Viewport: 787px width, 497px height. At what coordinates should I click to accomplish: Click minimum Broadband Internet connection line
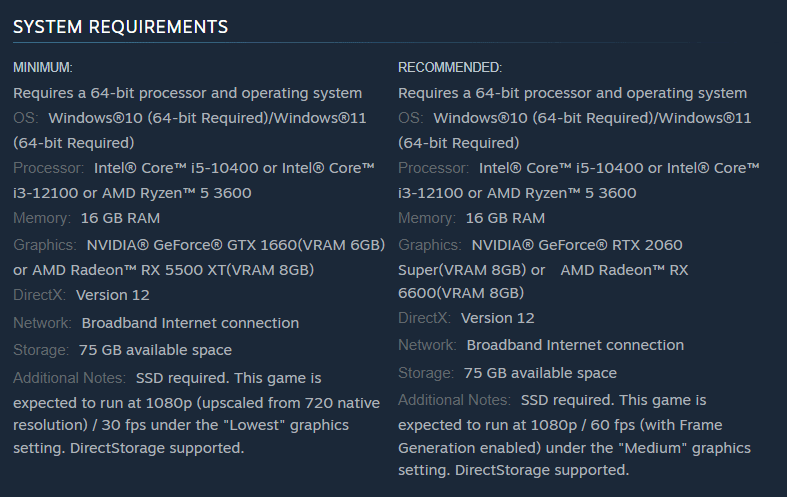click(x=156, y=323)
